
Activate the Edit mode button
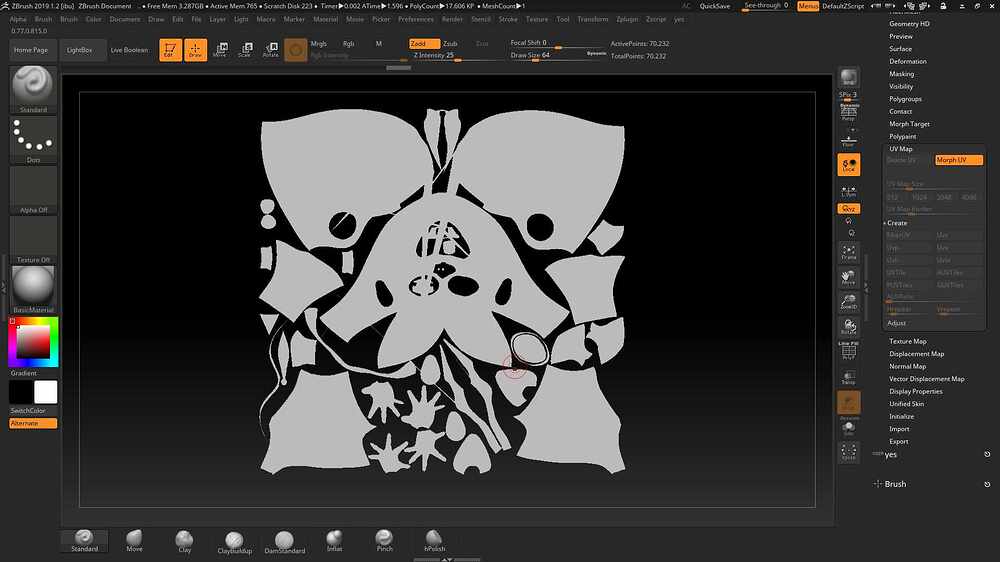tap(170, 50)
